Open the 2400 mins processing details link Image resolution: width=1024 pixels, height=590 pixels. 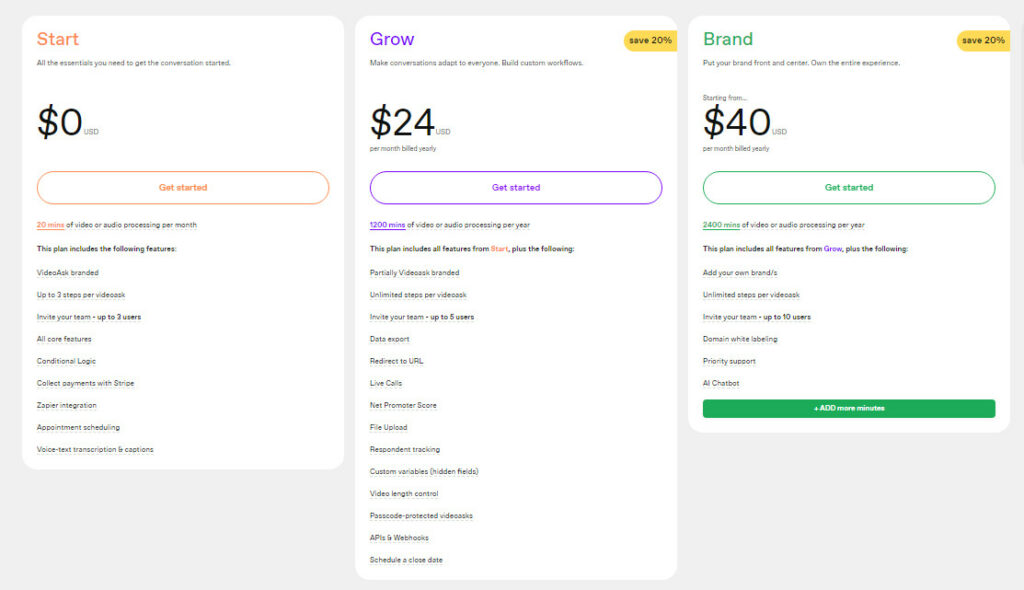(x=720, y=225)
